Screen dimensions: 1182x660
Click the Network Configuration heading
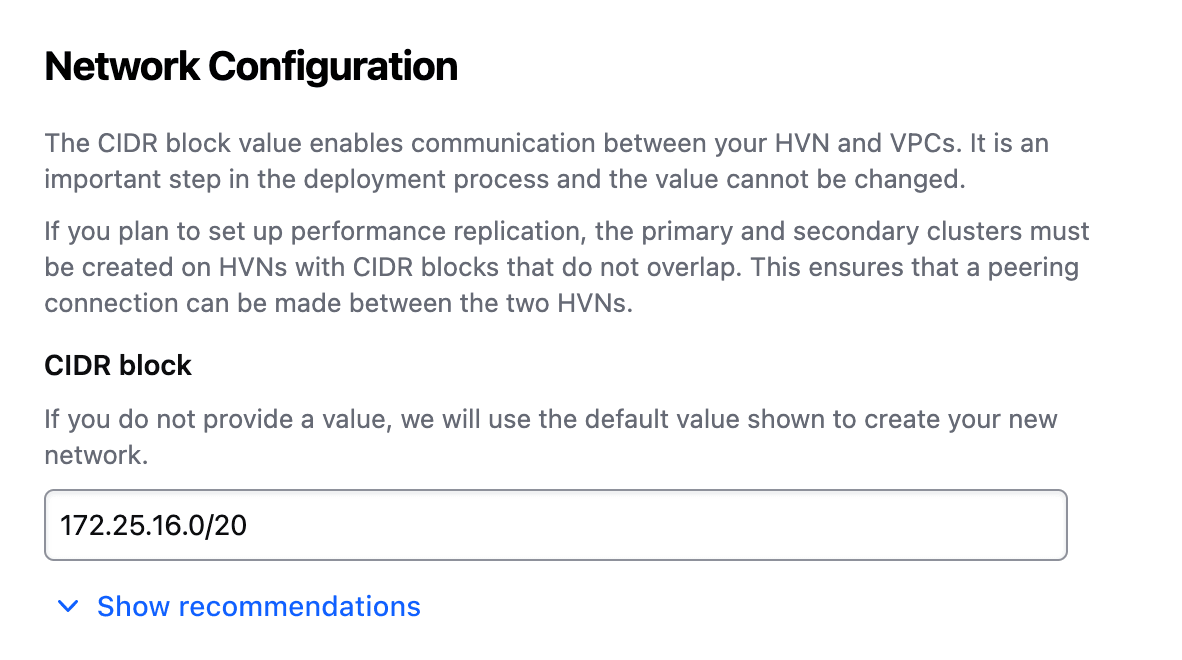[251, 67]
